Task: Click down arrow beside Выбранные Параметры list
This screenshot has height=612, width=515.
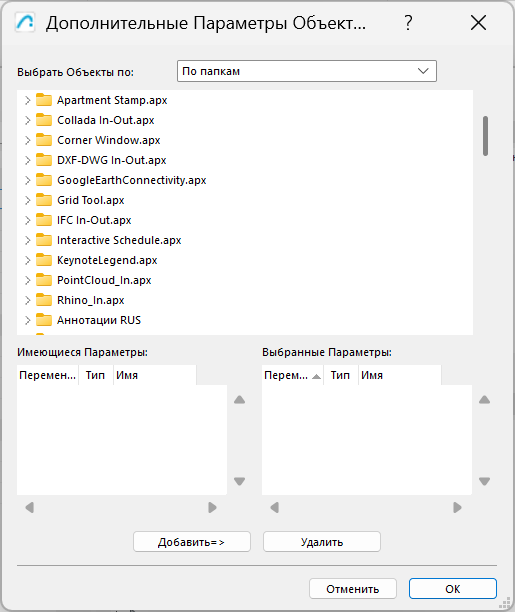Action: coord(484,481)
